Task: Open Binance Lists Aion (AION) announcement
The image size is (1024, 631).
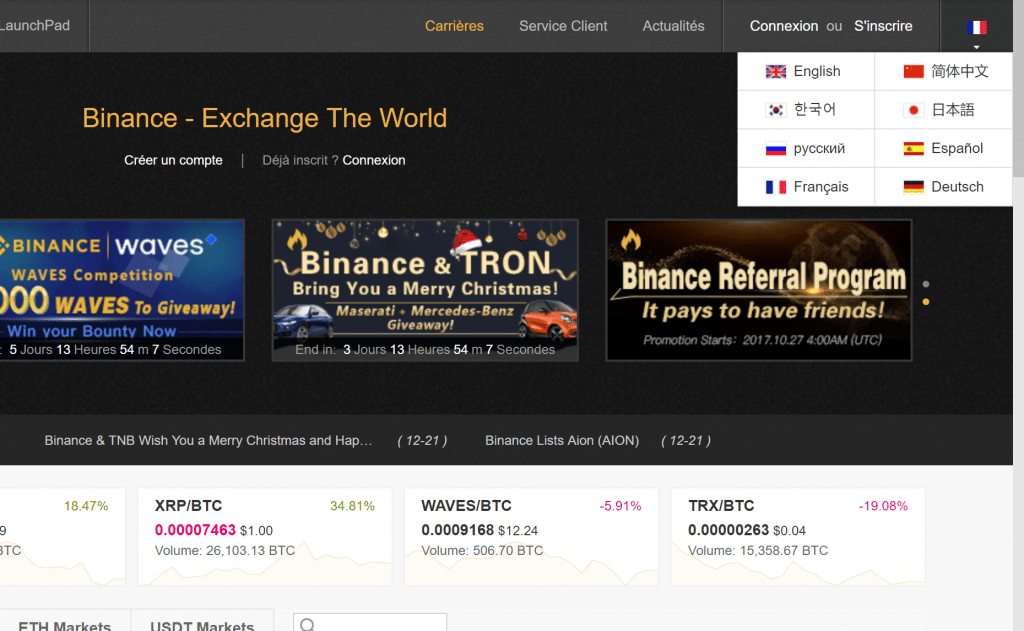Action: pyautogui.click(x=562, y=440)
